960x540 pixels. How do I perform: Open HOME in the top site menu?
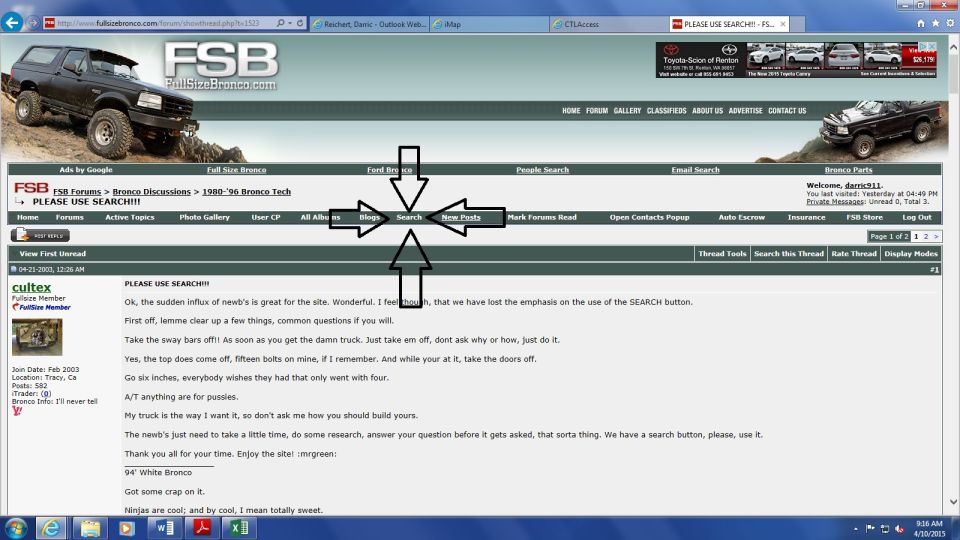click(x=571, y=111)
